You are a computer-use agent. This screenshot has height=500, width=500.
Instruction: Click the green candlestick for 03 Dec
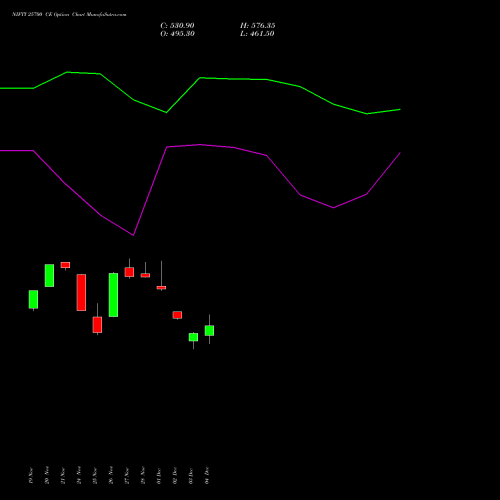(x=193, y=337)
